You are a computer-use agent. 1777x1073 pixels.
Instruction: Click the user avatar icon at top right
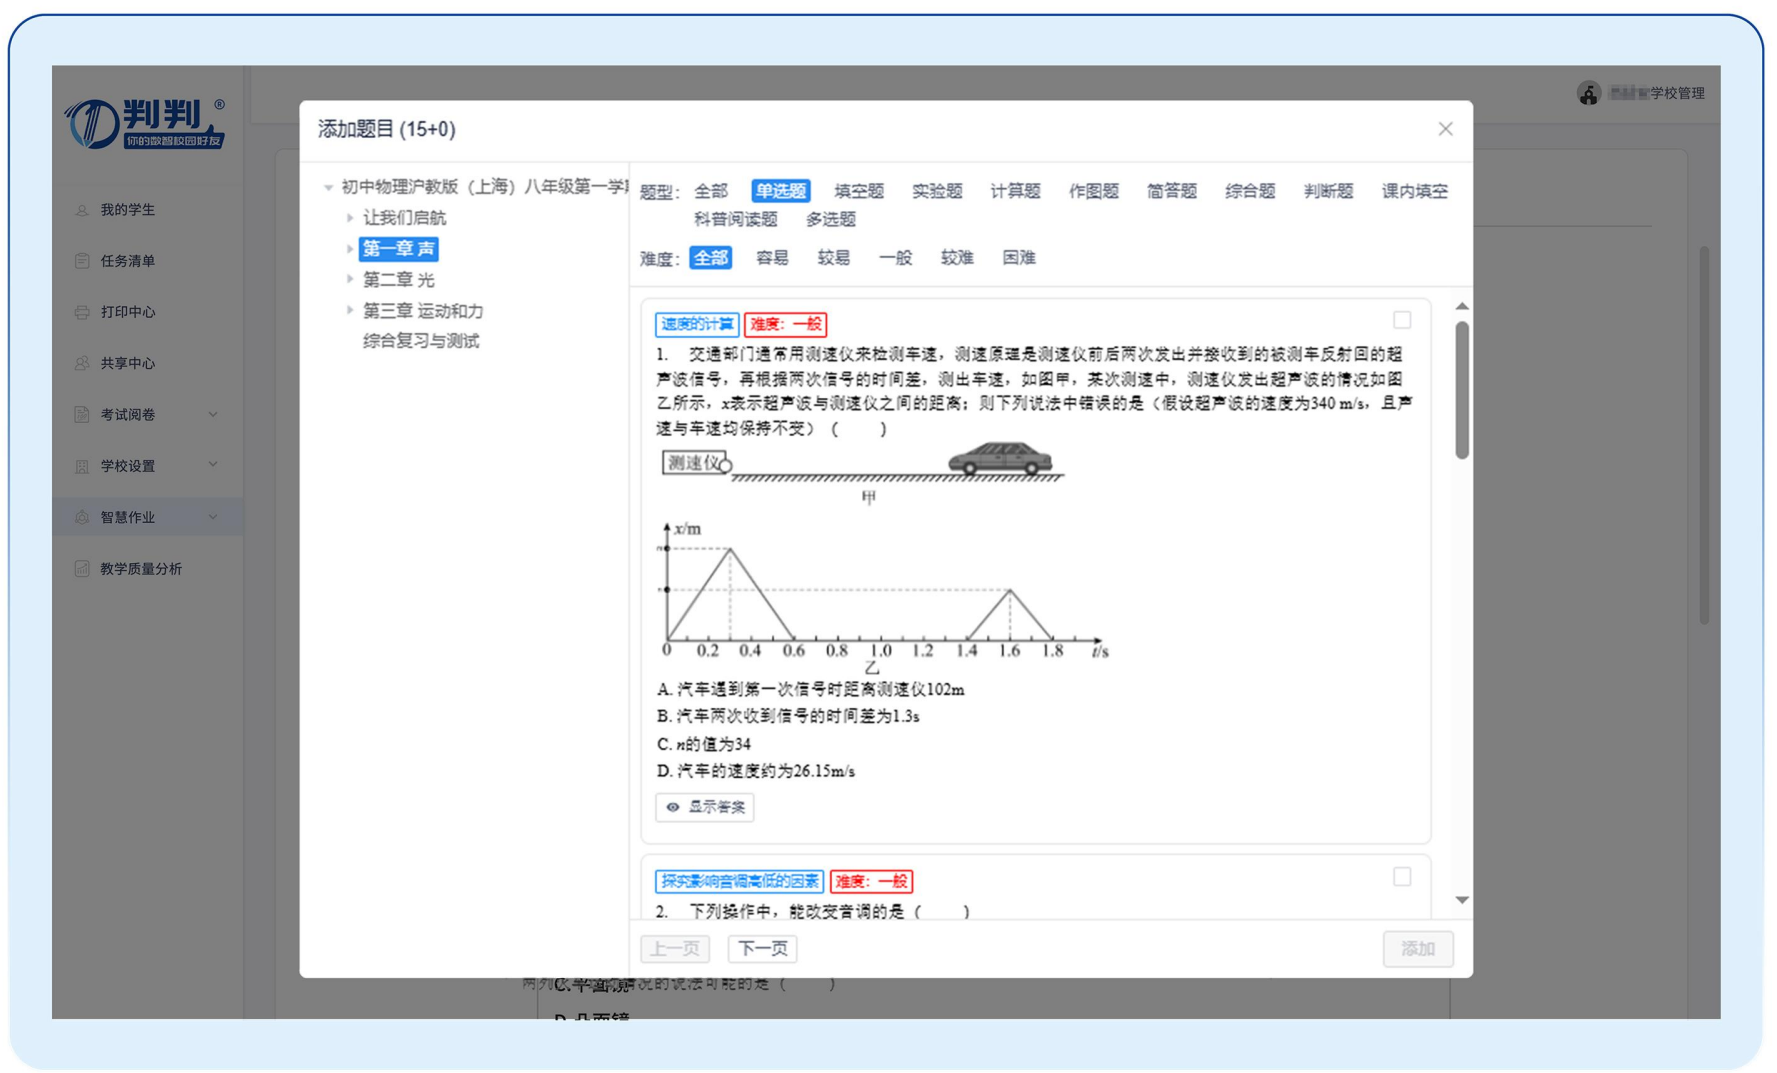pos(1588,93)
